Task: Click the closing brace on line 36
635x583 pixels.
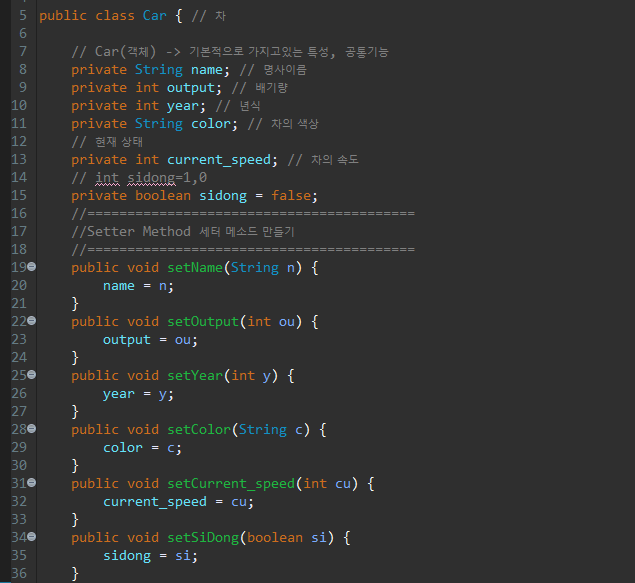Action: [75, 574]
